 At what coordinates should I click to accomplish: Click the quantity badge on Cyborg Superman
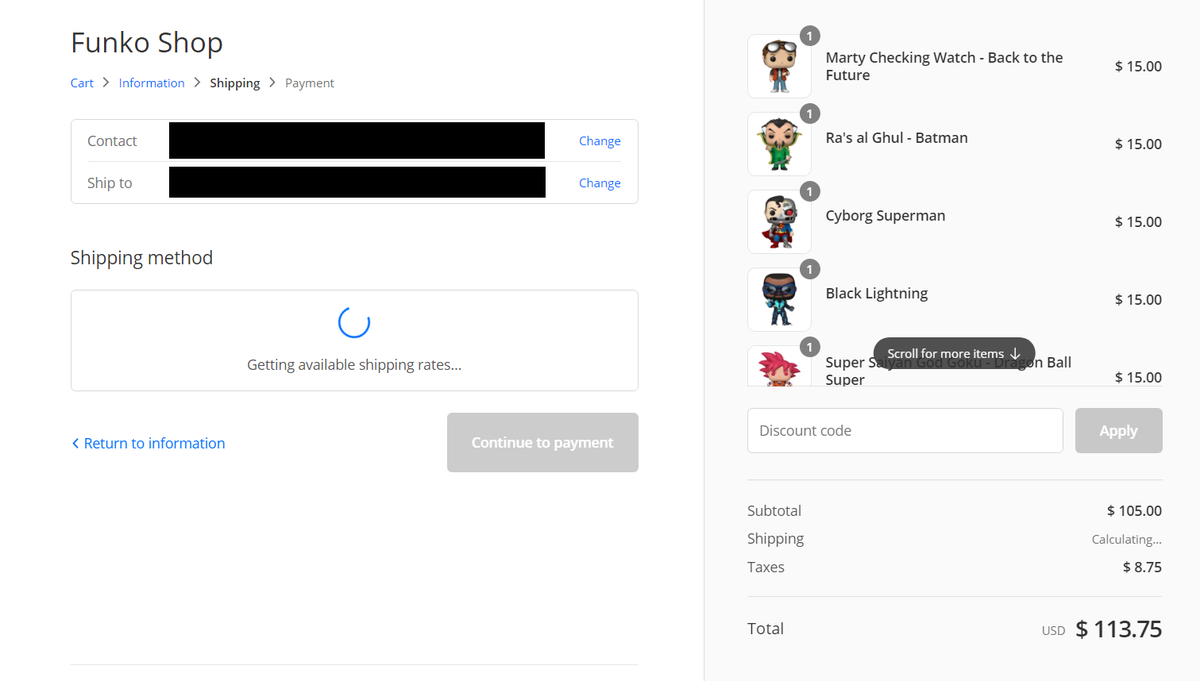pos(810,191)
